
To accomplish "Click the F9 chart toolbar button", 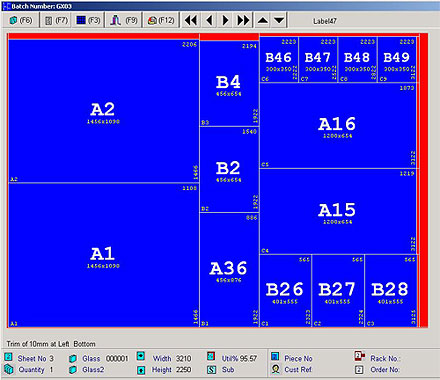I will coord(124,21).
